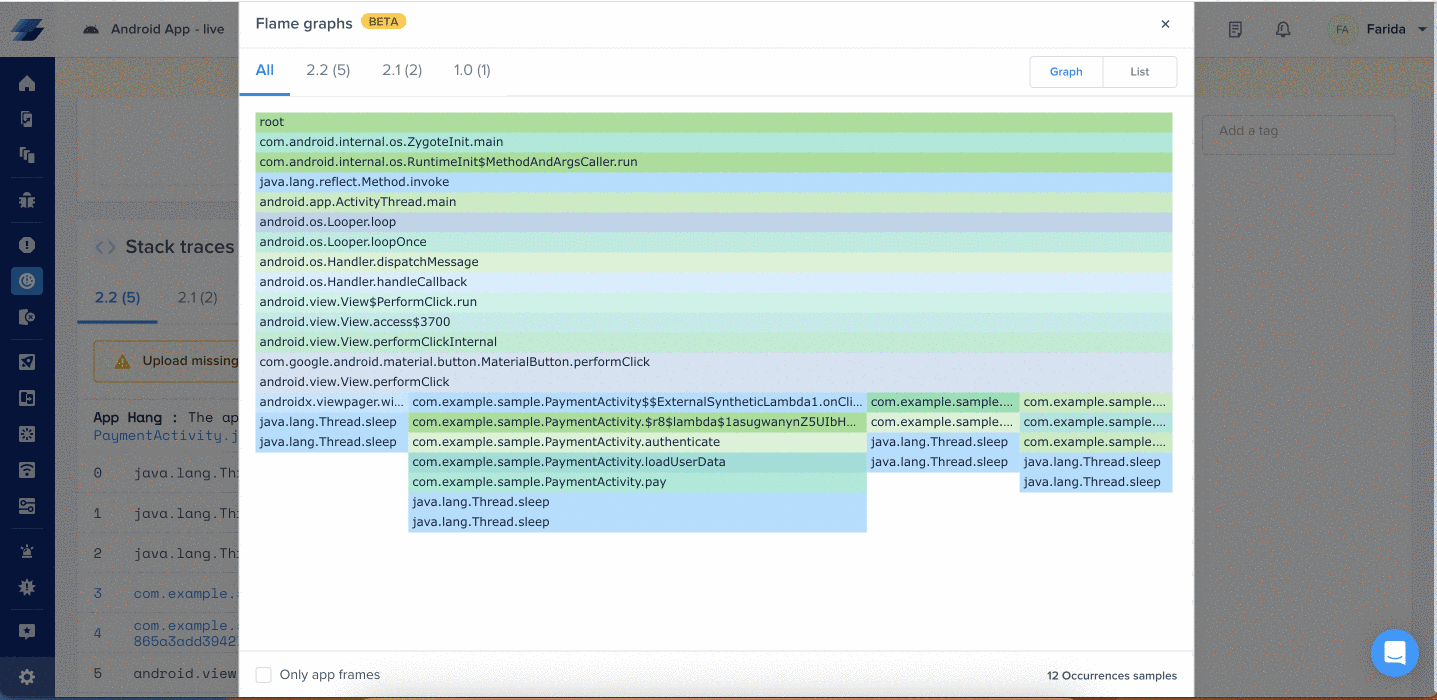
Task: Open the notifications bell icon
Action: click(1283, 30)
